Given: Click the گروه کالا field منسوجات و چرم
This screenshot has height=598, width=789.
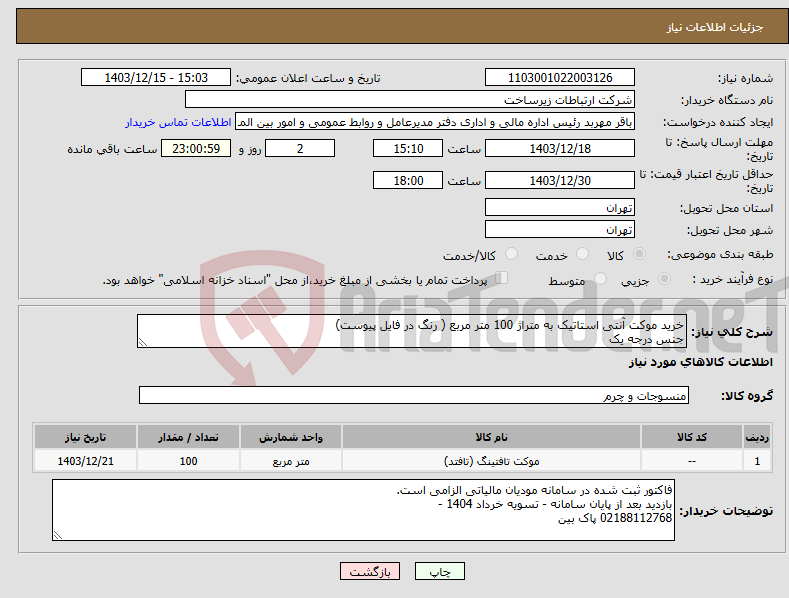Looking at the screenshot, I should coord(414,396).
